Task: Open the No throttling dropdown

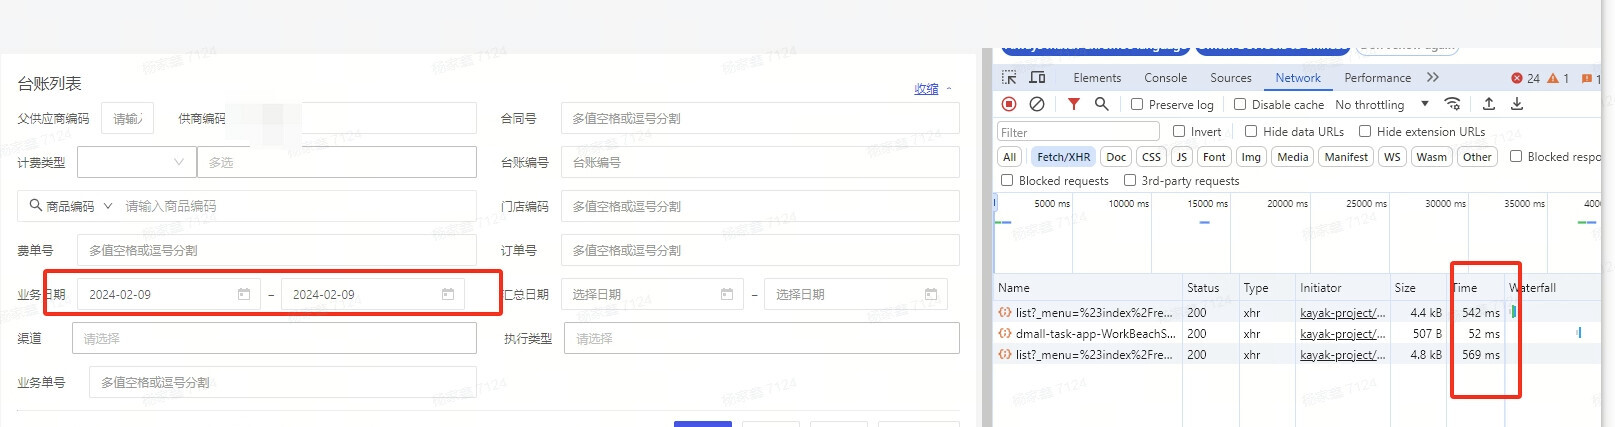Action: [x=1382, y=104]
